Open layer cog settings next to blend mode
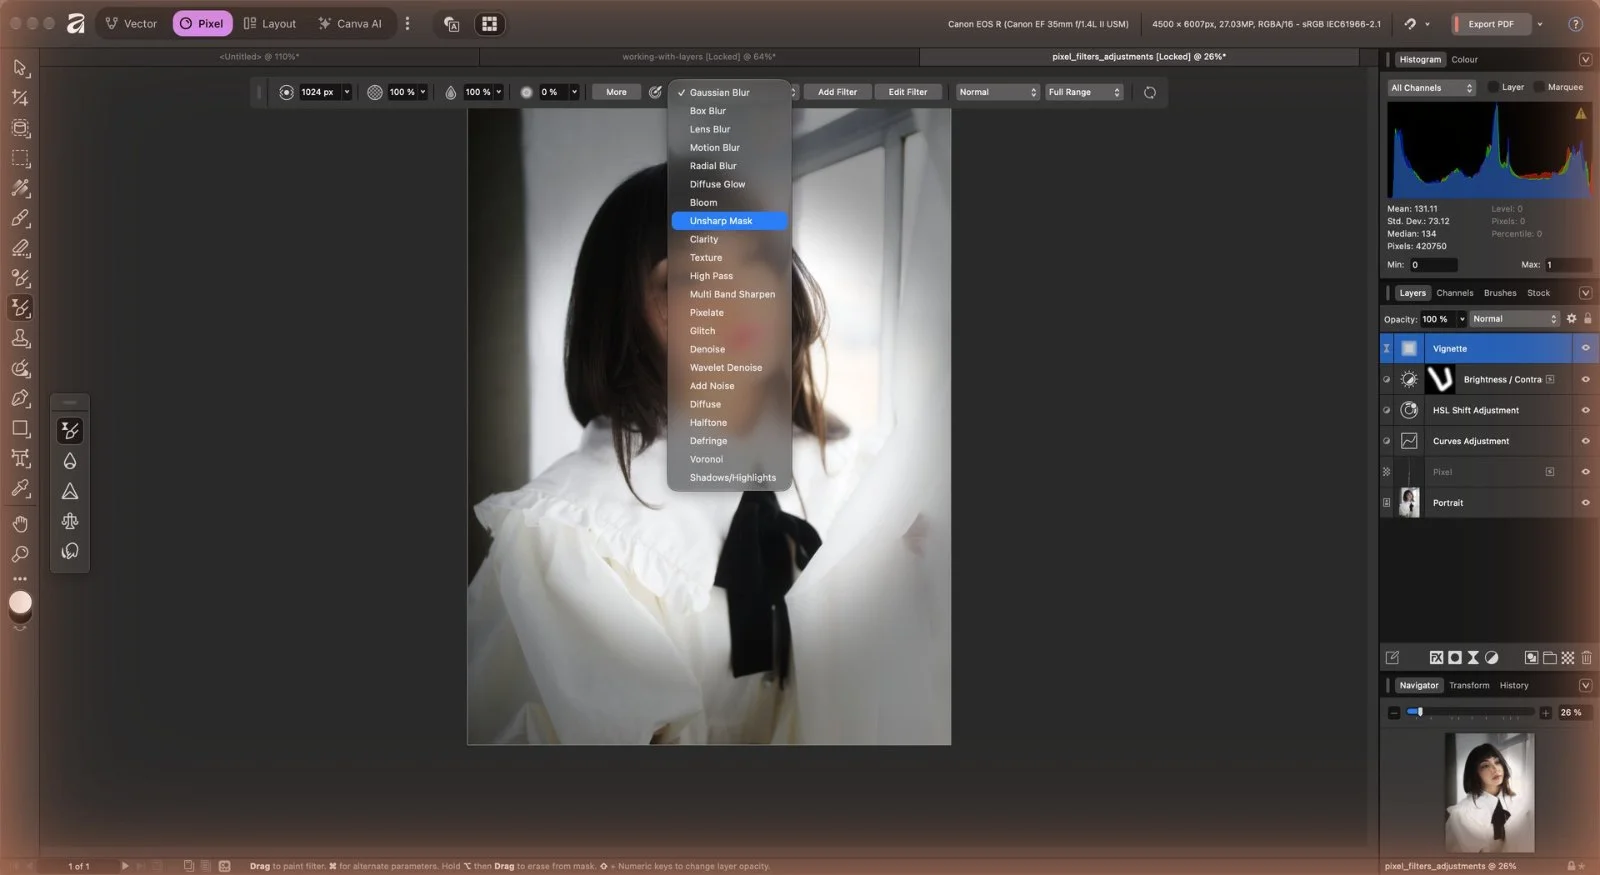1600x875 pixels. pos(1571,319)
